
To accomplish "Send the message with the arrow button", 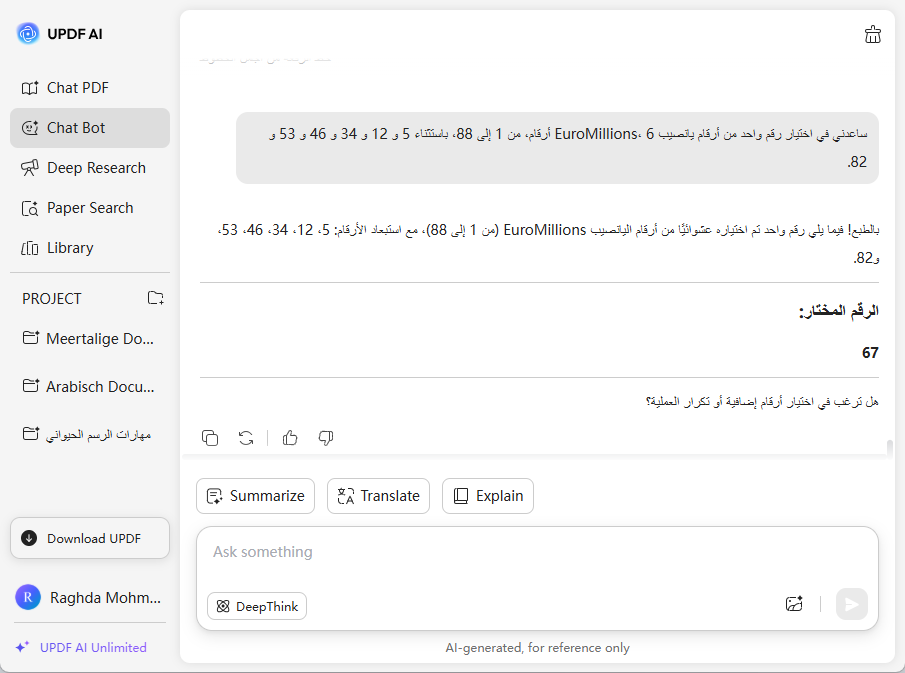I will 851,604.
